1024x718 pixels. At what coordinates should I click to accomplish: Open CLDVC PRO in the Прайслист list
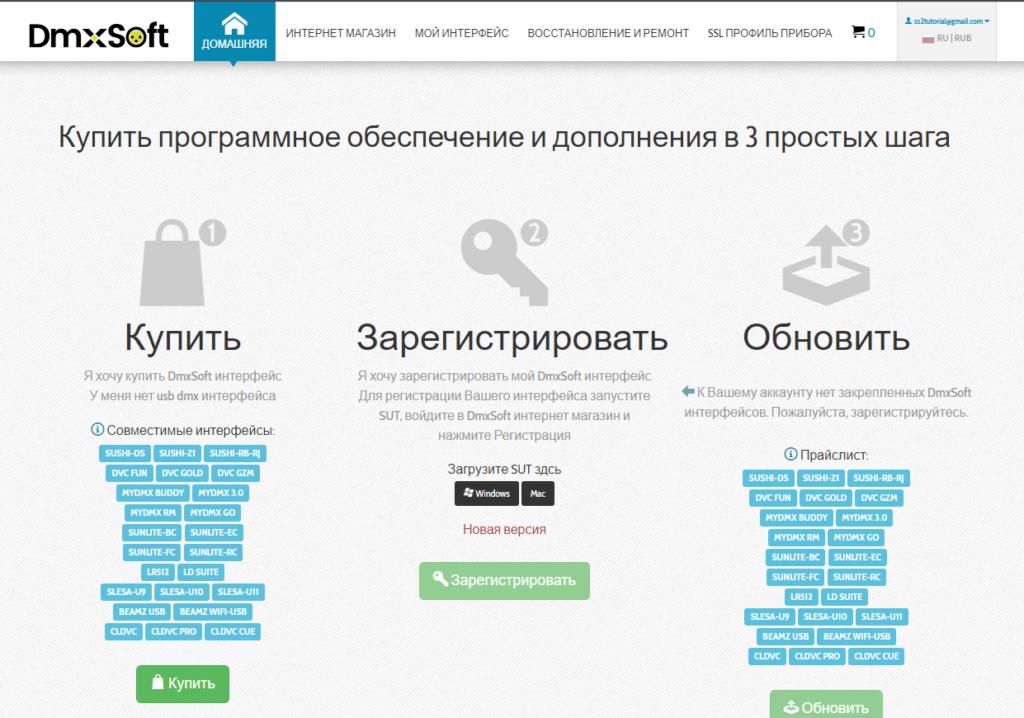[x=818, y=656]
